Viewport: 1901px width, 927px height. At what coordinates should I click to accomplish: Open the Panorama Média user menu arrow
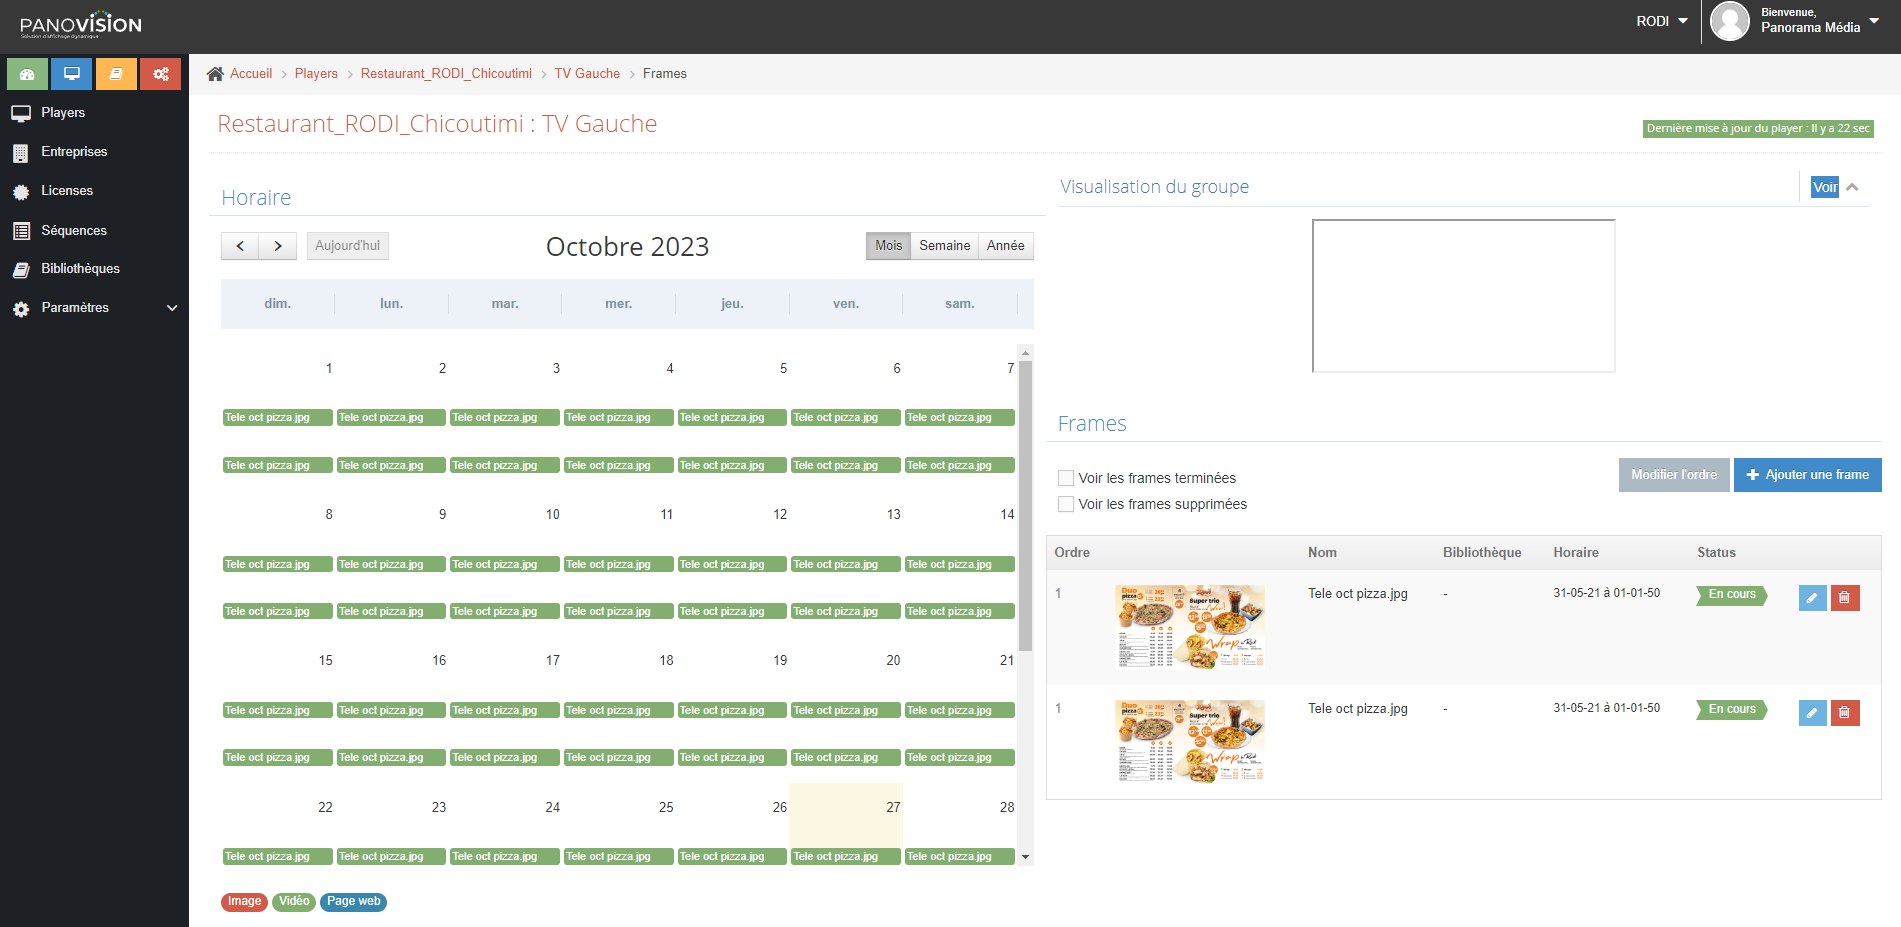click(x=1874, y=21)
